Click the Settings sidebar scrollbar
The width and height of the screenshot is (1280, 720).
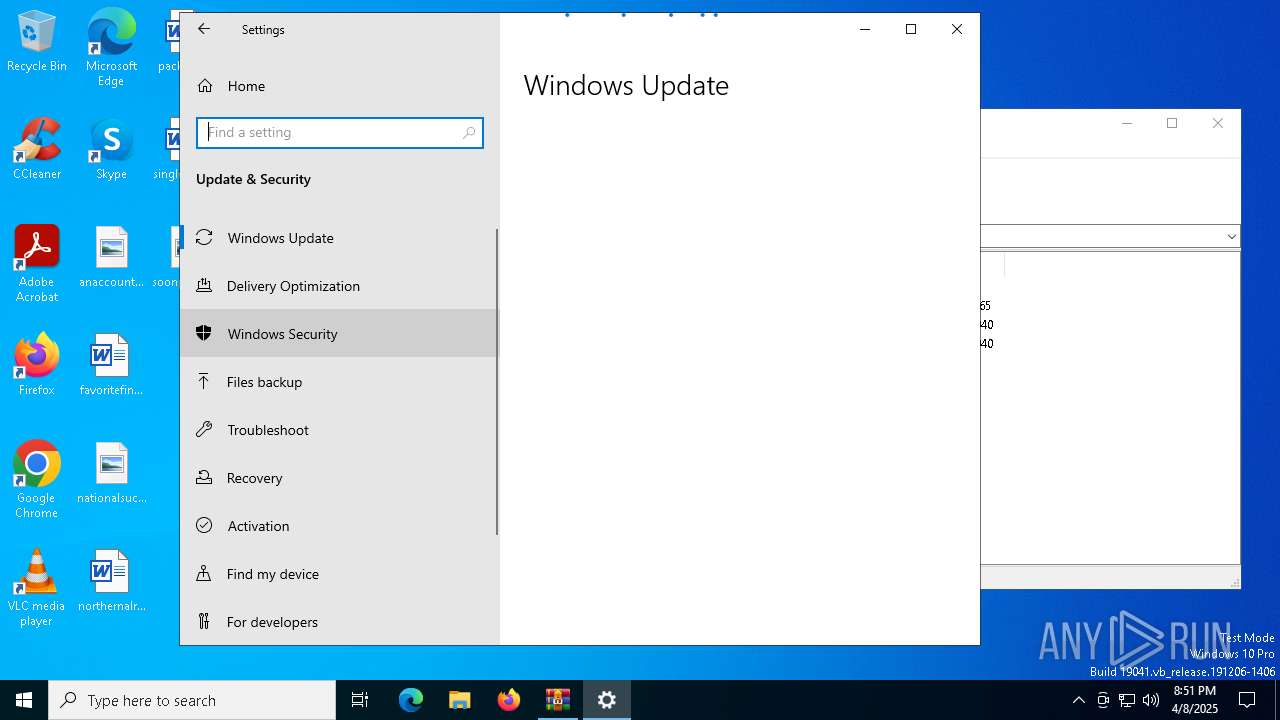click(497, 382)
